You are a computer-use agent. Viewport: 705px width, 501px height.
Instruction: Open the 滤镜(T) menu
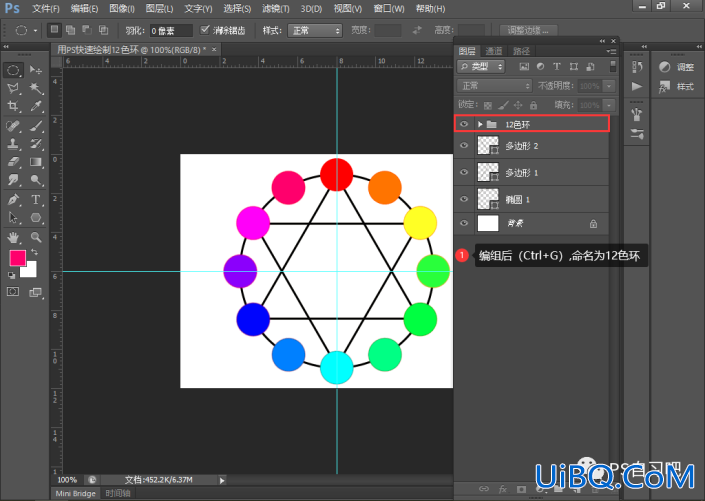276,9
